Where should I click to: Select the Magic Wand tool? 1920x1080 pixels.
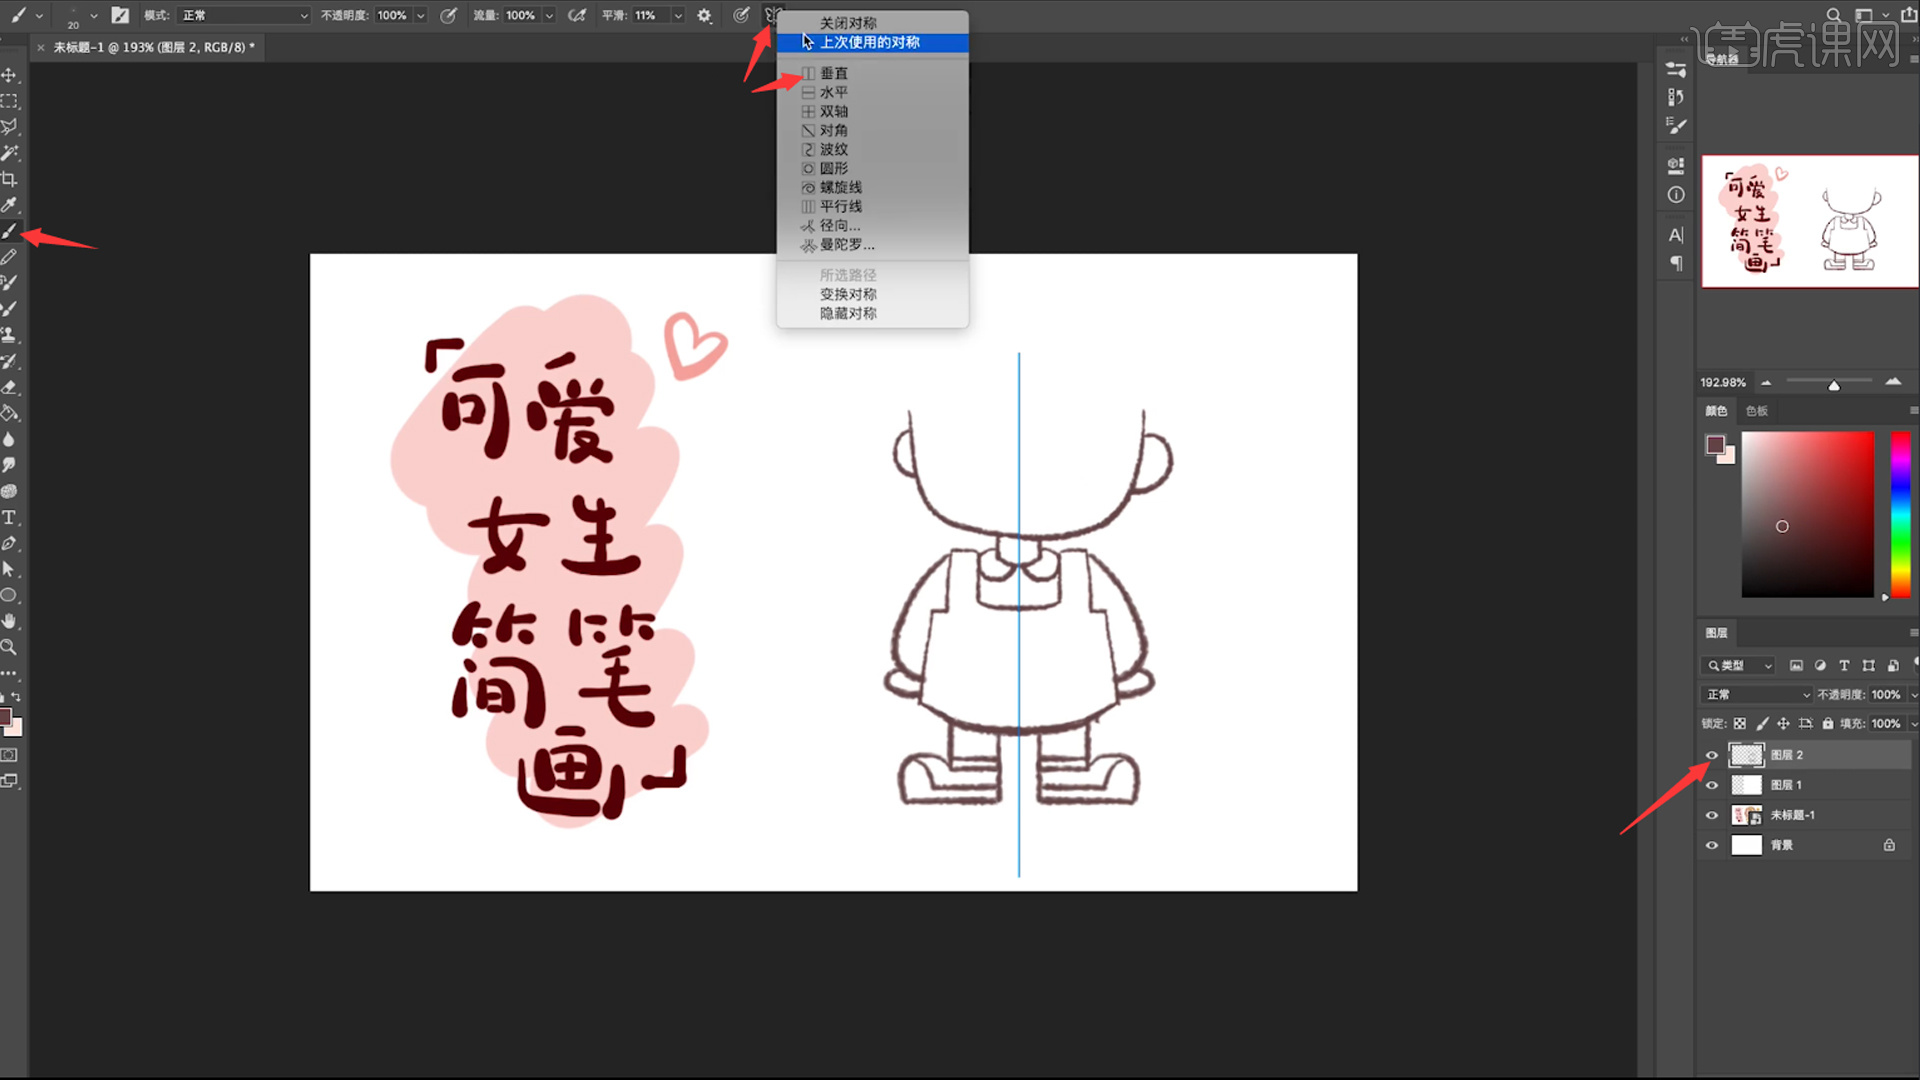(x=9, y=153)
